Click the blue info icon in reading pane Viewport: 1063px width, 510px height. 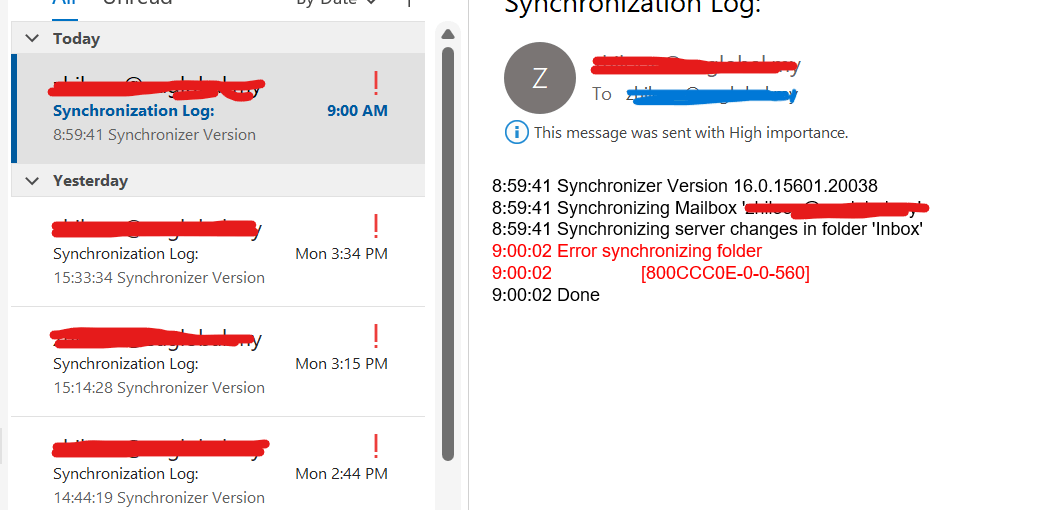517,132
